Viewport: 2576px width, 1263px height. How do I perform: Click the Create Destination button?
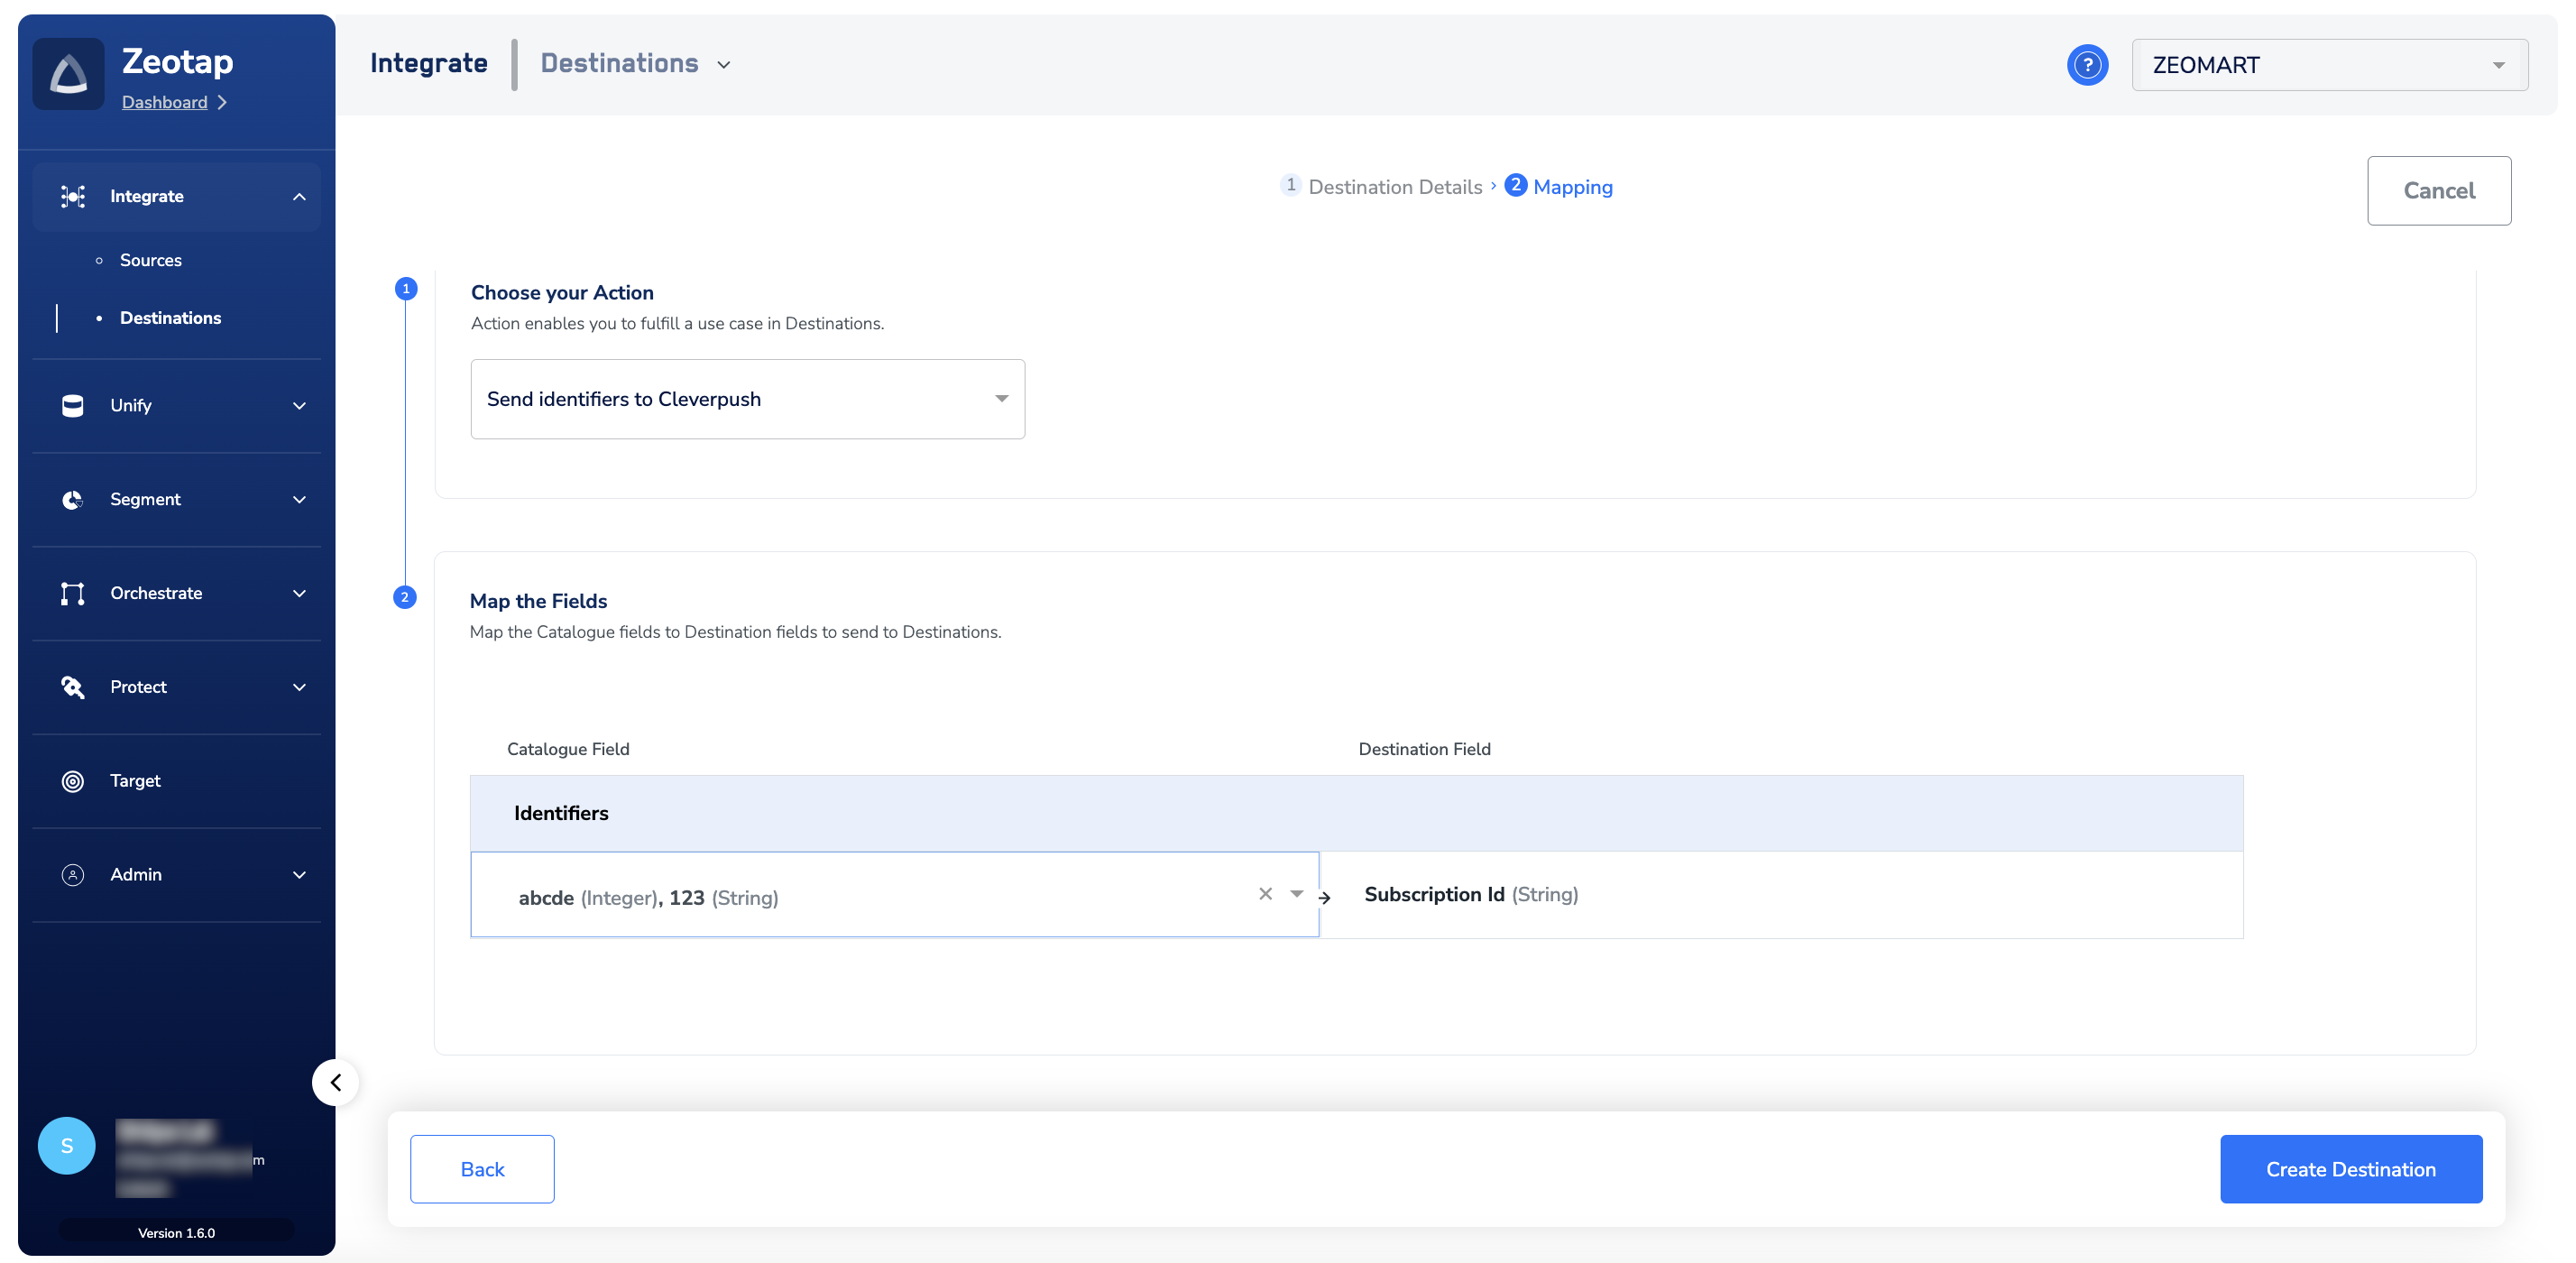[x=2350, y=1169]
